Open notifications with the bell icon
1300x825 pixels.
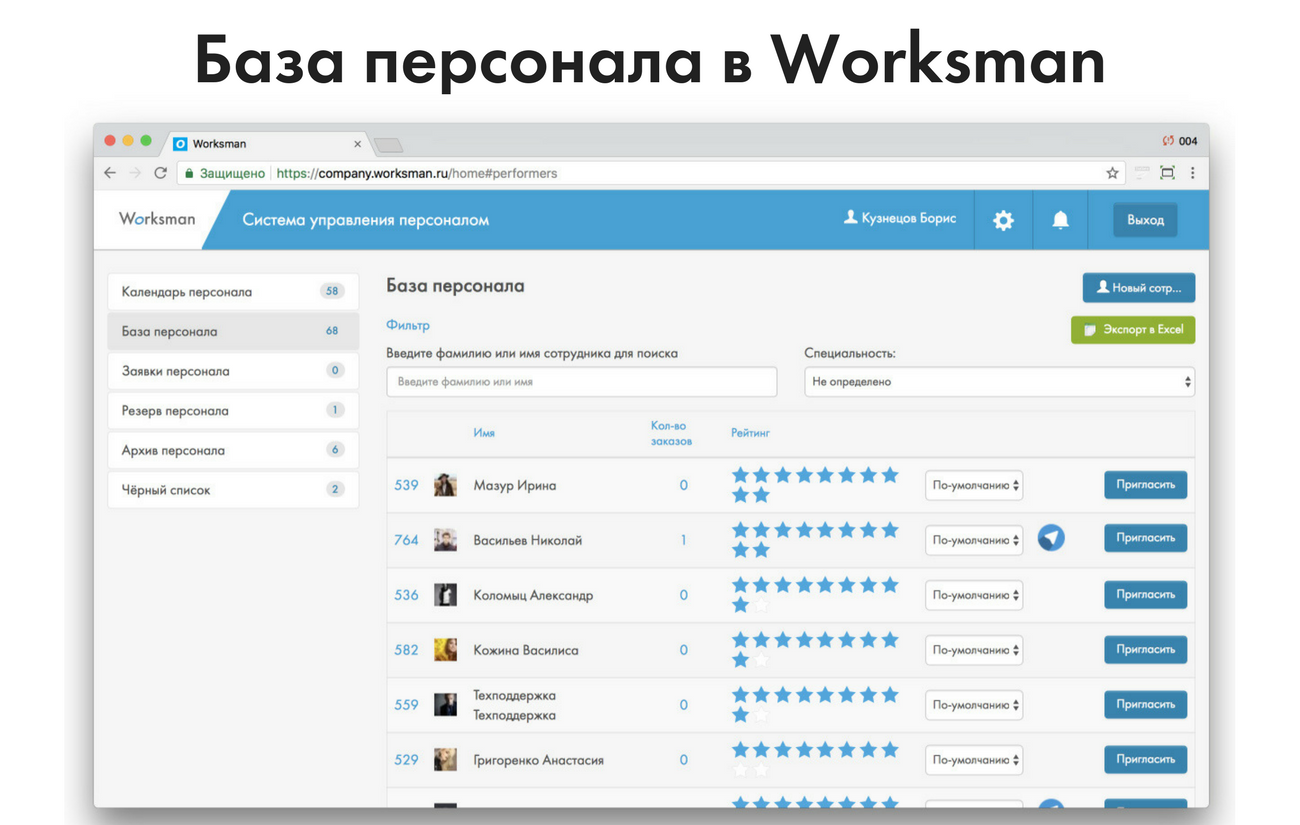pos(1060,220)
